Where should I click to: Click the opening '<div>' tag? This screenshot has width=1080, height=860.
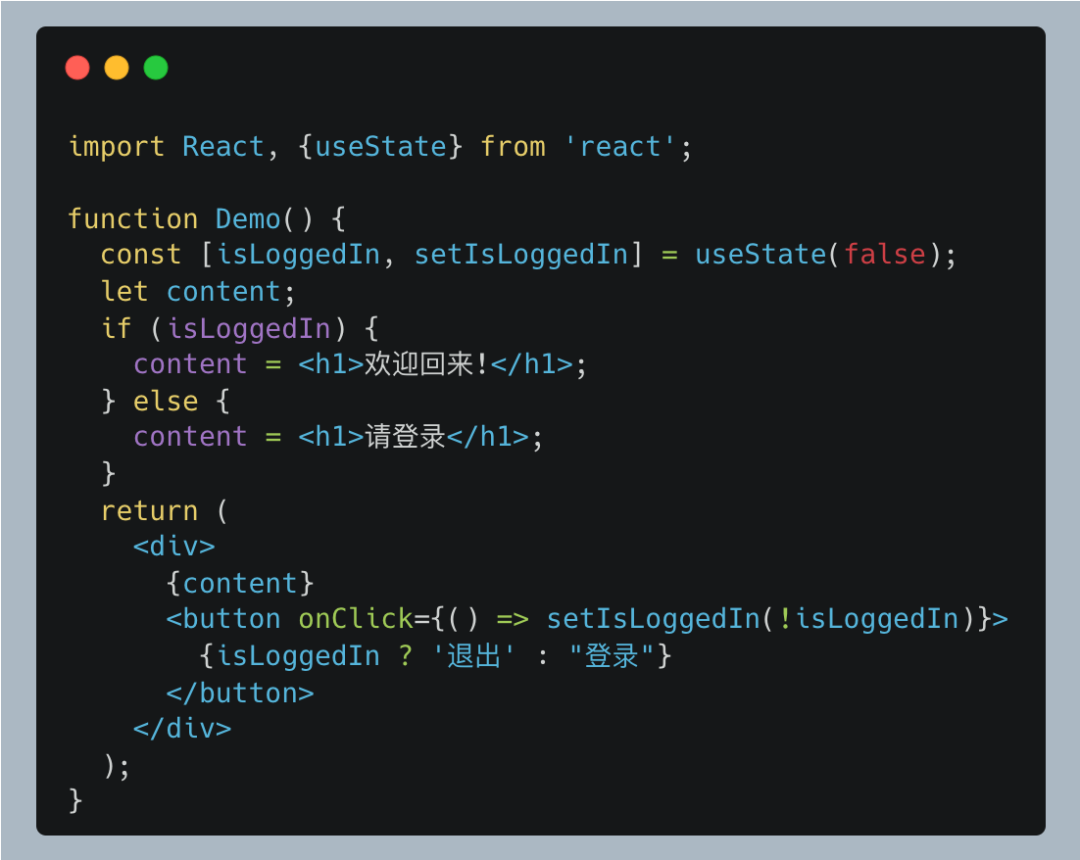click(174, 547)
